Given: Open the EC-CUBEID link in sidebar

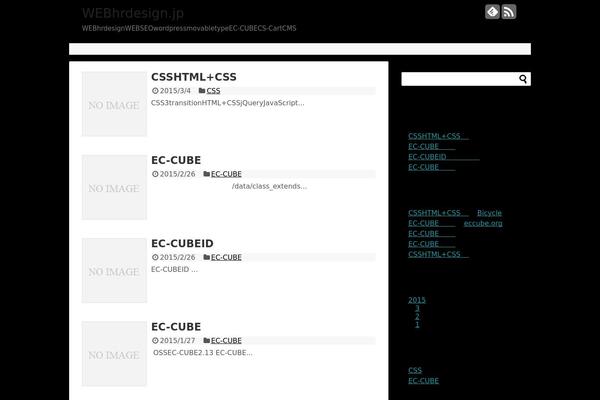Looking at the screenshot, I should pyautogui.click(x=443, y=157).
